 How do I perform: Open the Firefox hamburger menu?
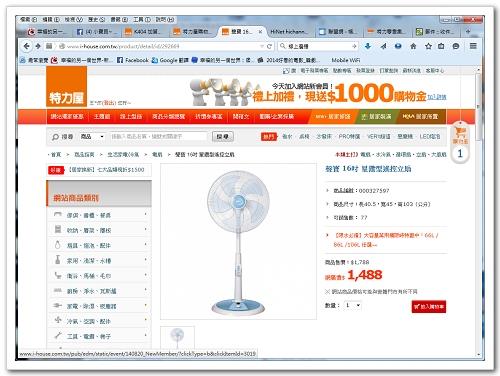click(473, 46)
